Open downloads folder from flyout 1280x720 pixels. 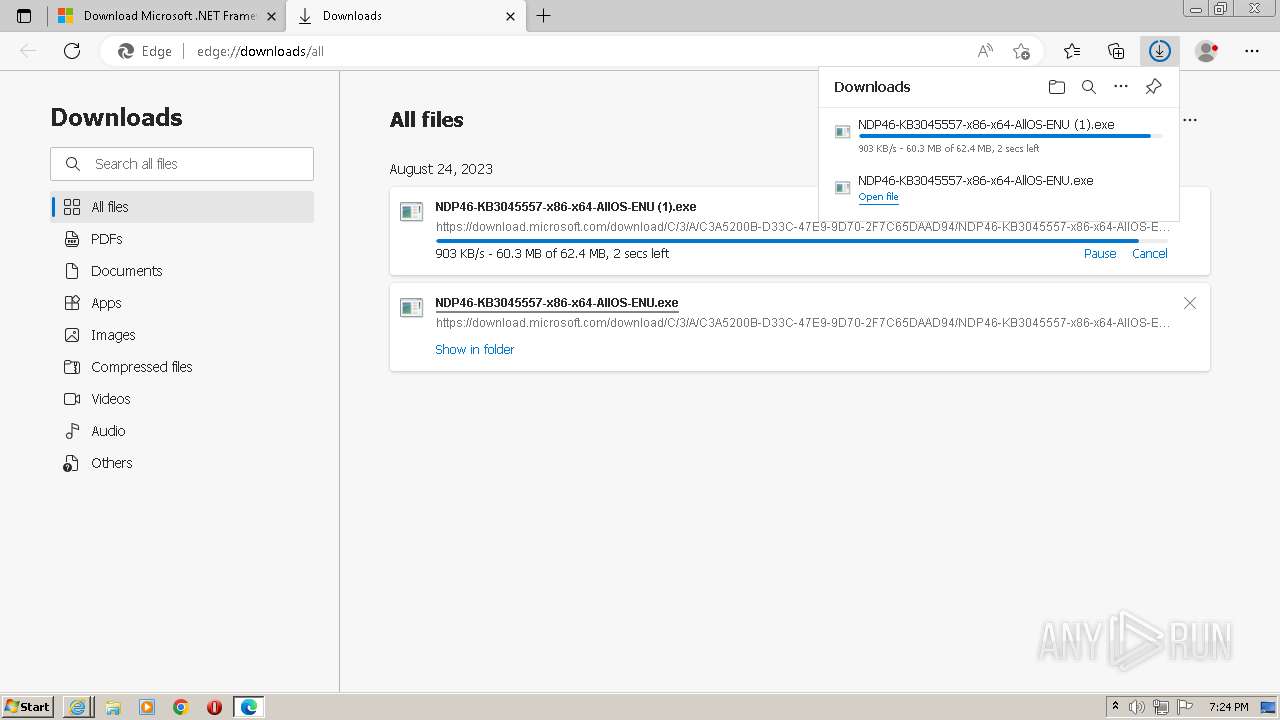point(1057,87)
